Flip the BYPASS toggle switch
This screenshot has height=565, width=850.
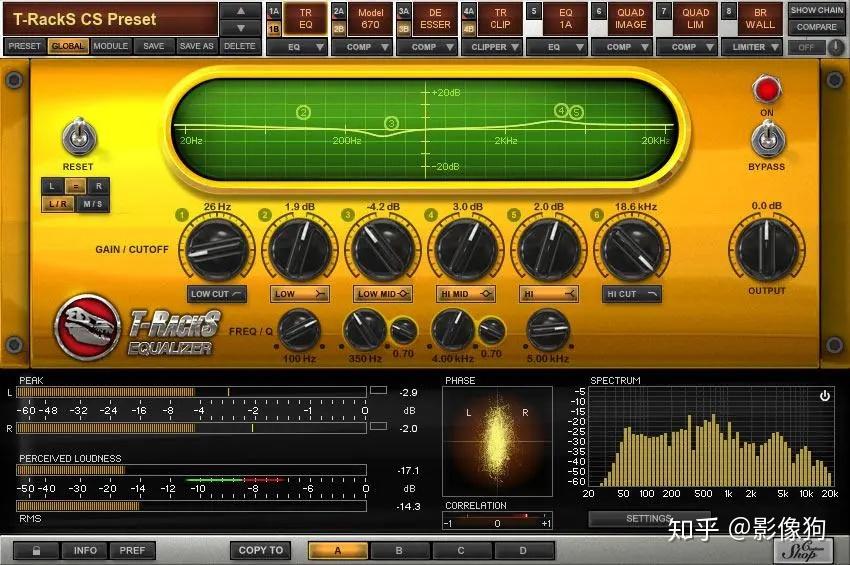[767, 138]
